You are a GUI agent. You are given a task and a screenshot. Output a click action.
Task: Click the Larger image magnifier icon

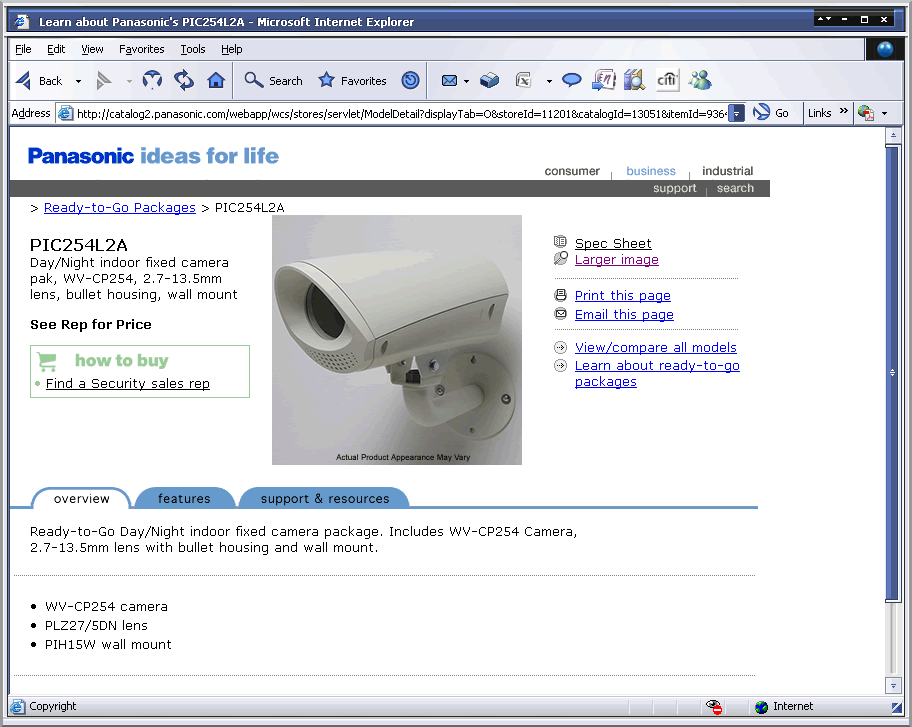(x=561, y=258)
